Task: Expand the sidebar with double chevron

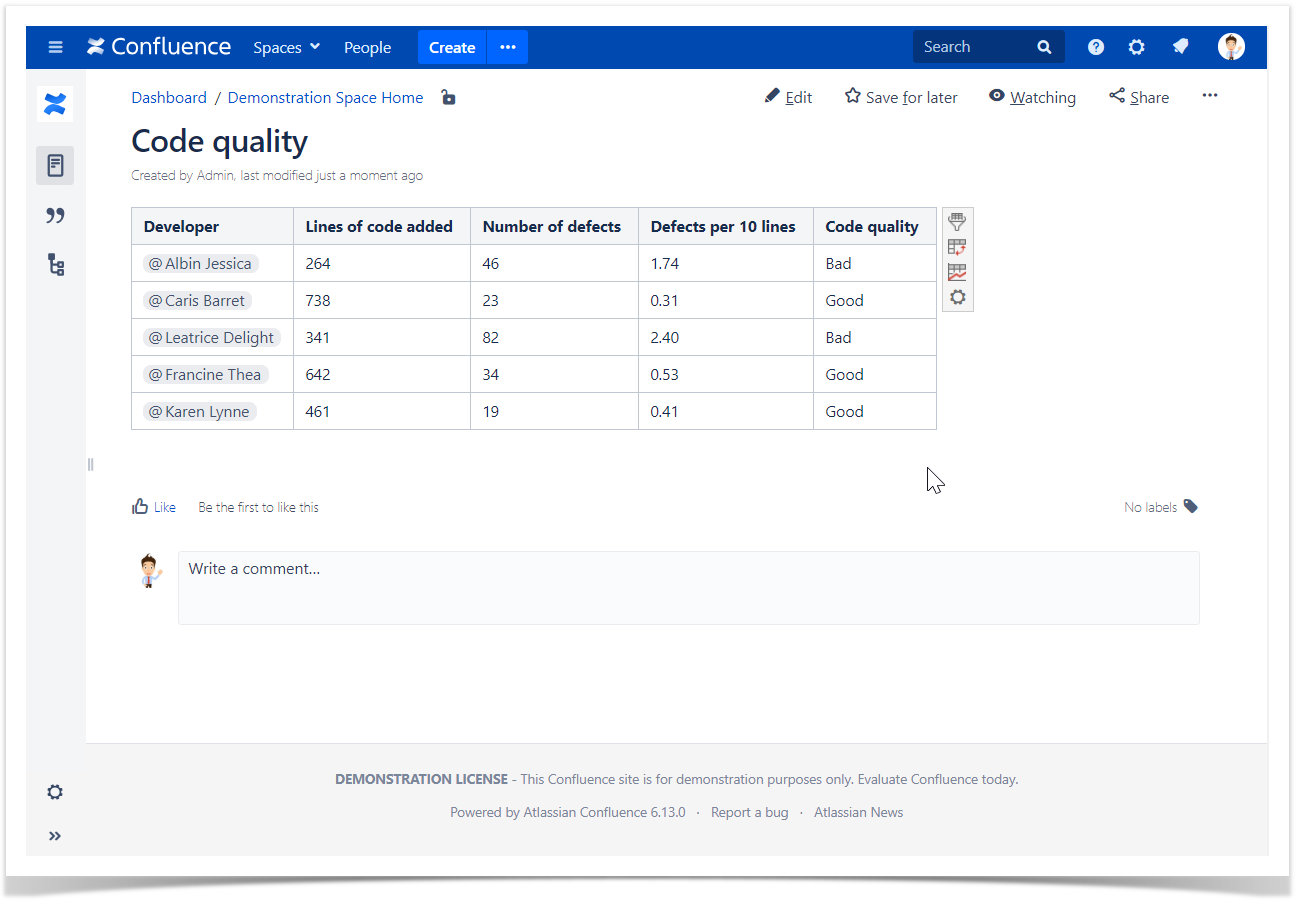Action: pos(55,836)
